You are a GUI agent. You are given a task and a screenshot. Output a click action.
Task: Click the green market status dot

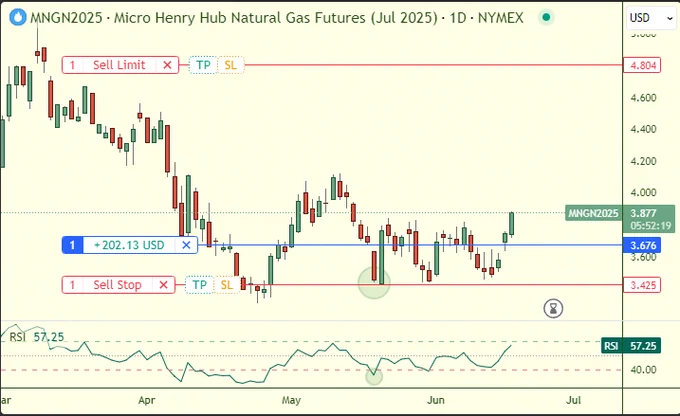click(x=546, y=17)
